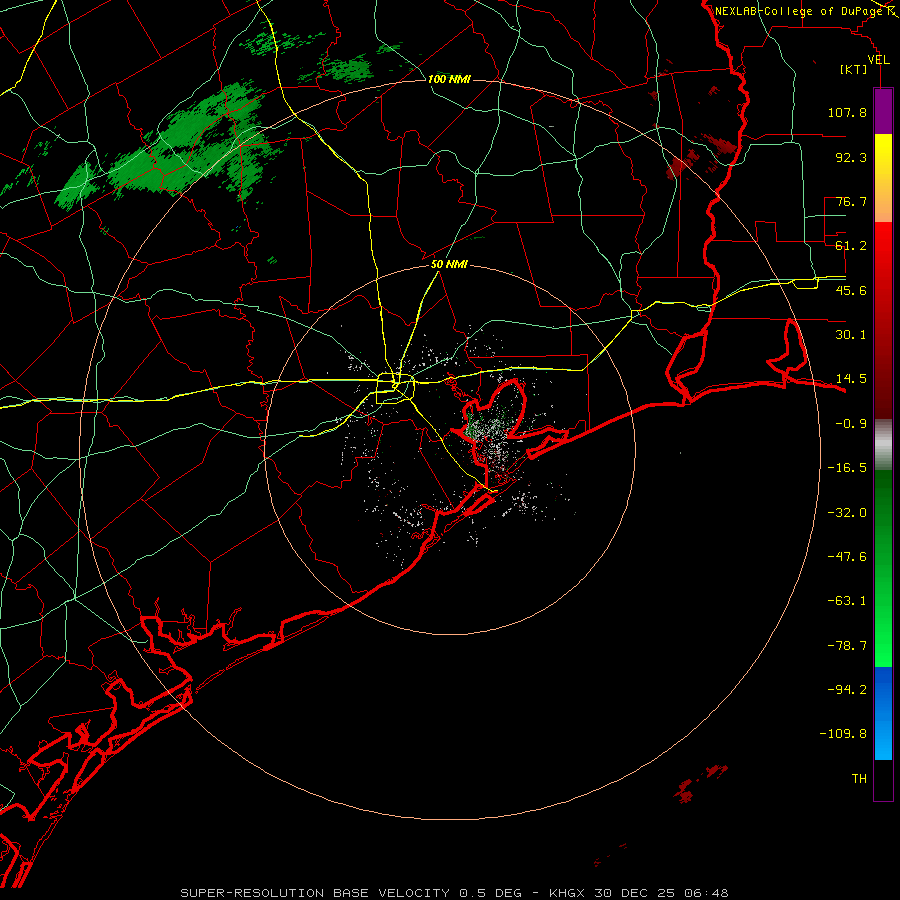This screenshot has height=900, width=900.
Task: Pick the gray near-zero segment of the color bar
Action: pos(883,445)
